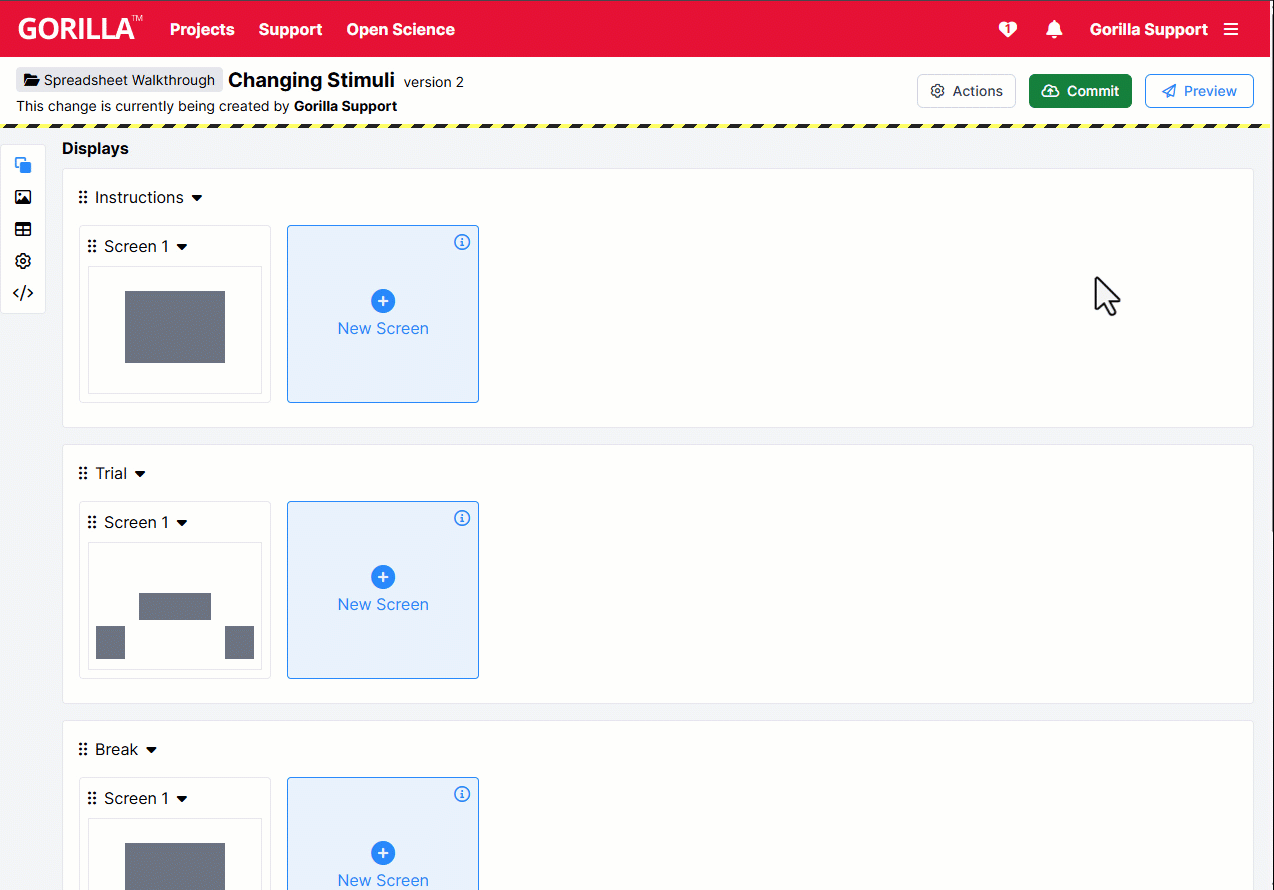This screenshot has height=890, width=1274.
Task: Open the Actions menu for this task
Action: [966, 90]
